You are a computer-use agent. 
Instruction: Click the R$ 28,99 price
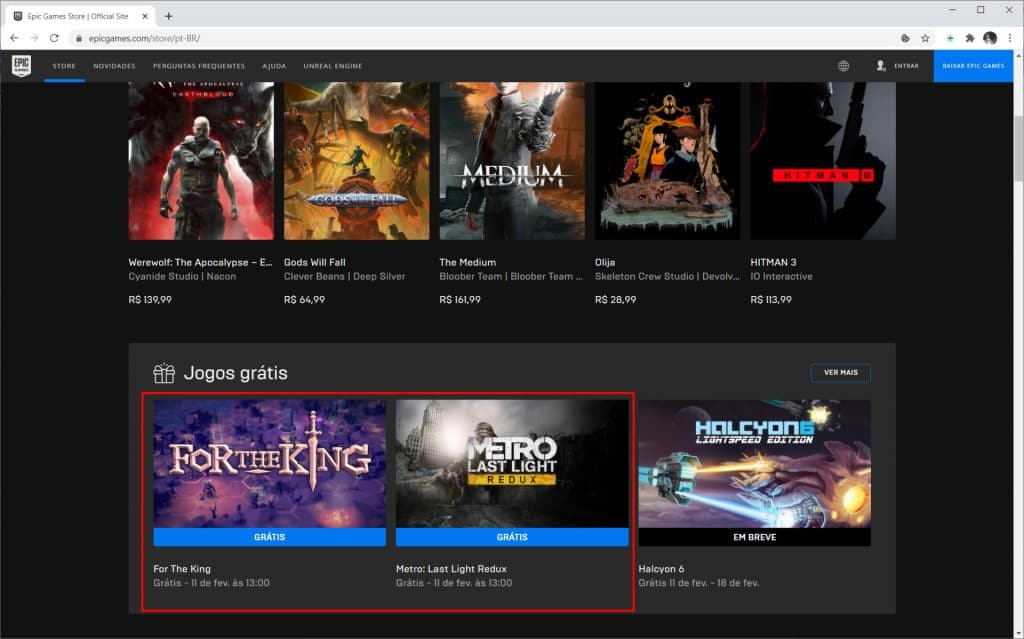(615, 300)
